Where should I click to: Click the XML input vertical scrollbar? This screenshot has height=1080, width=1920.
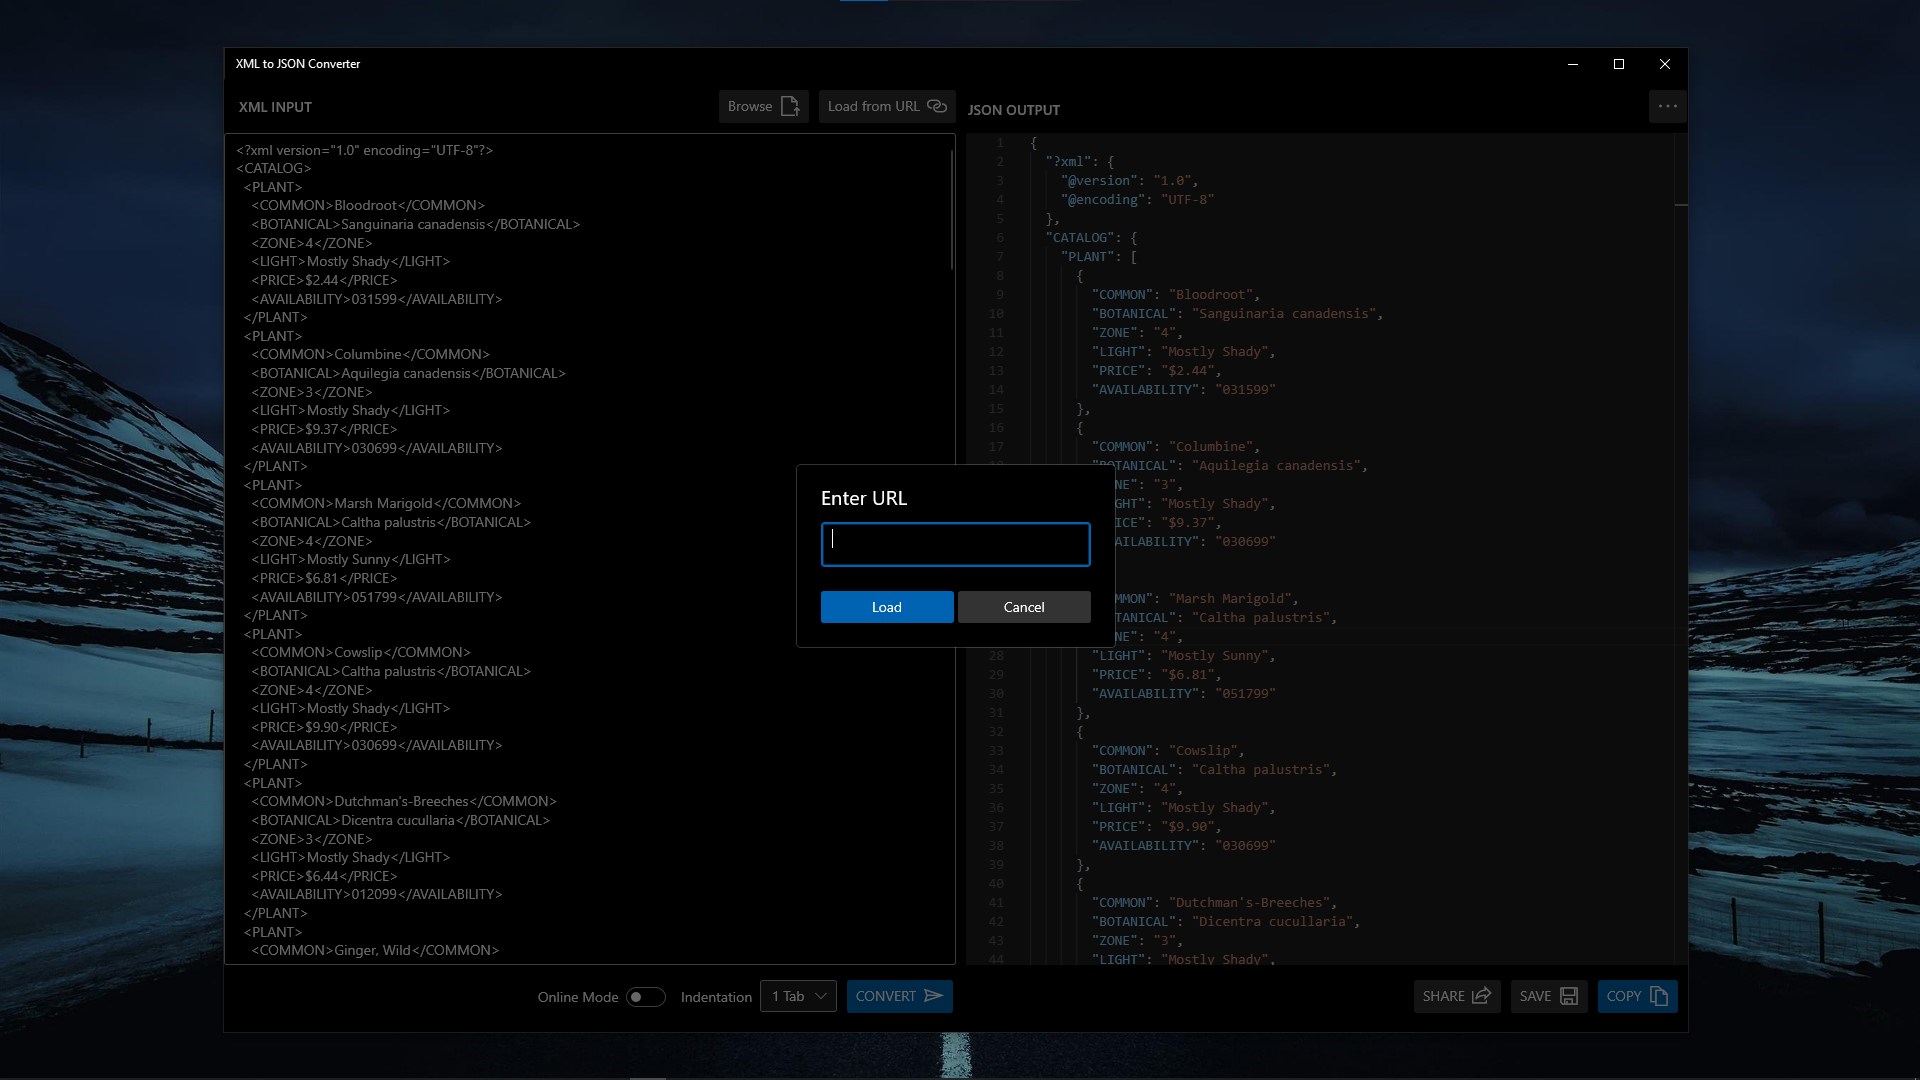coord(952,210)
